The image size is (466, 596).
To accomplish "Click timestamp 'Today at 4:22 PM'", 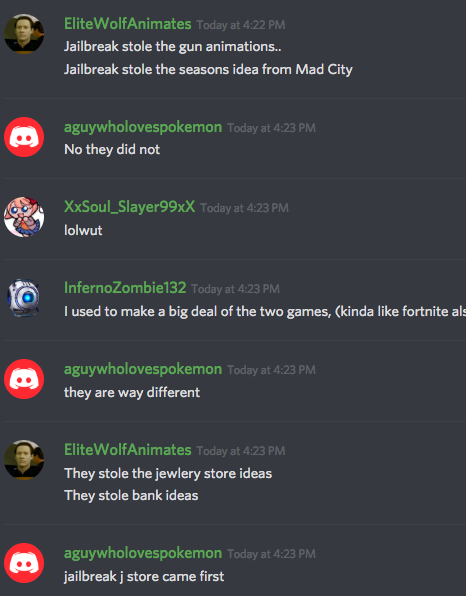I will tap(241, 25).
